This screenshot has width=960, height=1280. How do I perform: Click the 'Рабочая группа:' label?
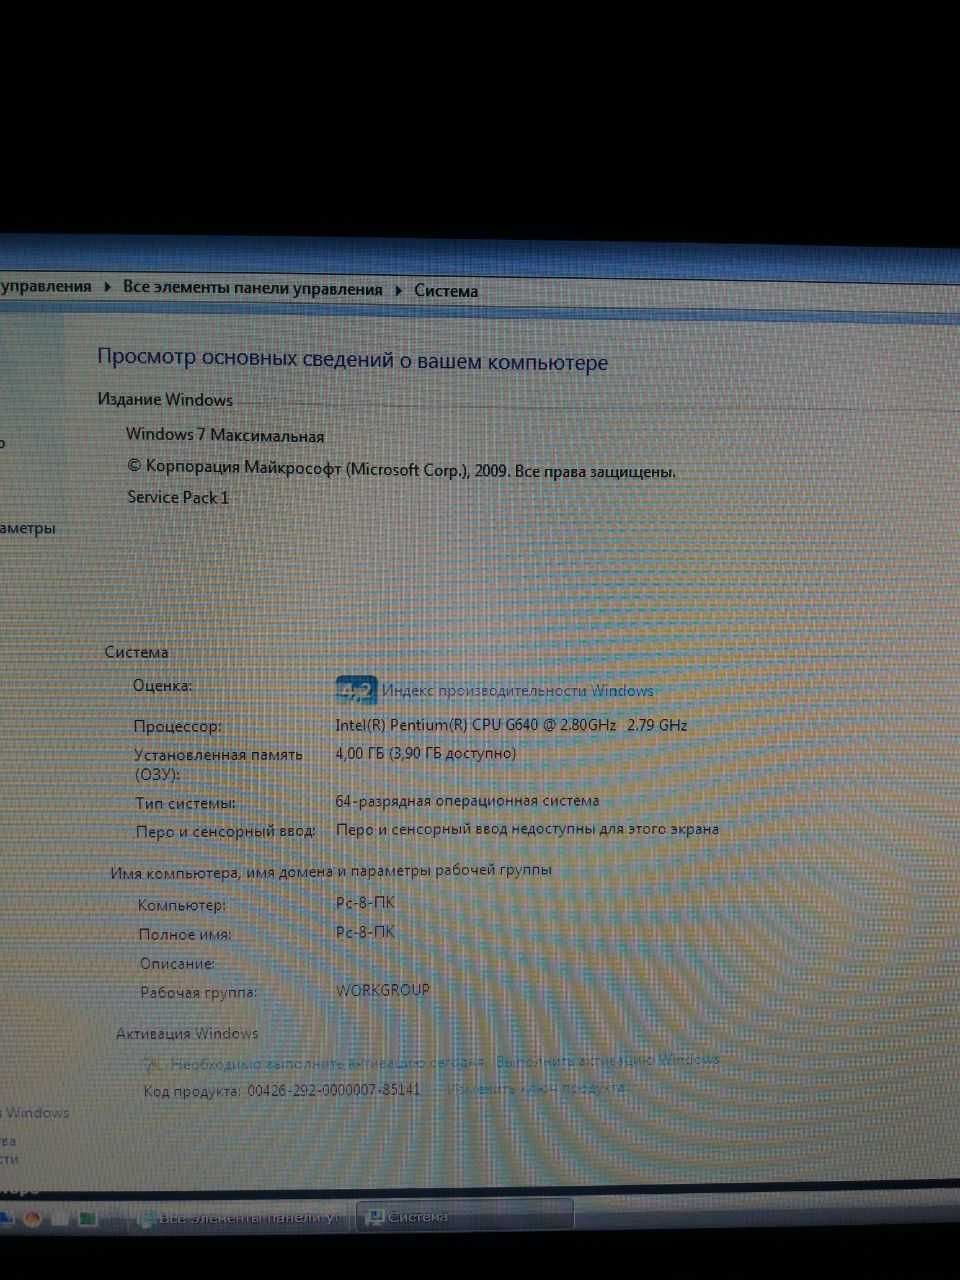[x=199, y=993]
